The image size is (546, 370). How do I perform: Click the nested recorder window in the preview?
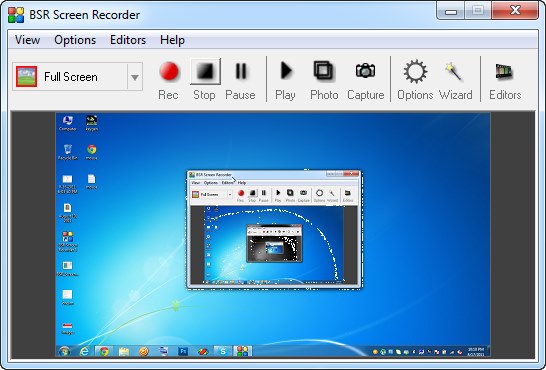pos(274,229)
